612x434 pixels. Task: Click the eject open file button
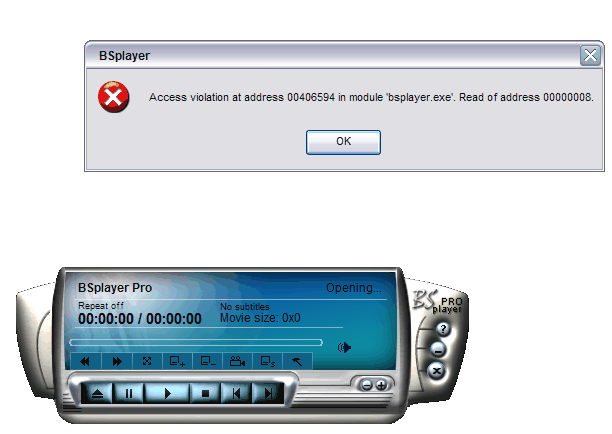tap(97, 393)
